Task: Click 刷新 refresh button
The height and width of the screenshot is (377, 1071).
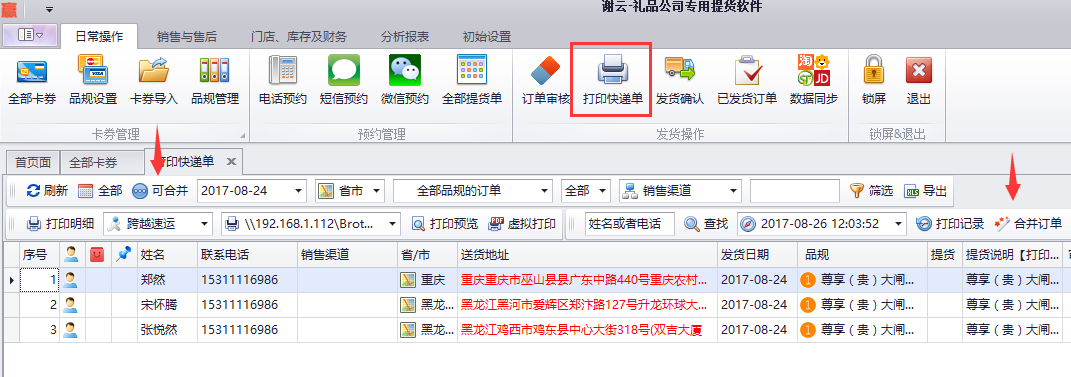Action: (x=46, y=191)
